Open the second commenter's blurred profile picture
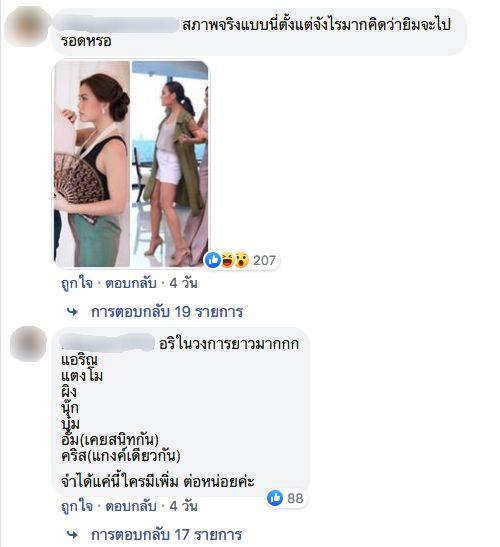This screenshot has width=500, height=547. 29,344
